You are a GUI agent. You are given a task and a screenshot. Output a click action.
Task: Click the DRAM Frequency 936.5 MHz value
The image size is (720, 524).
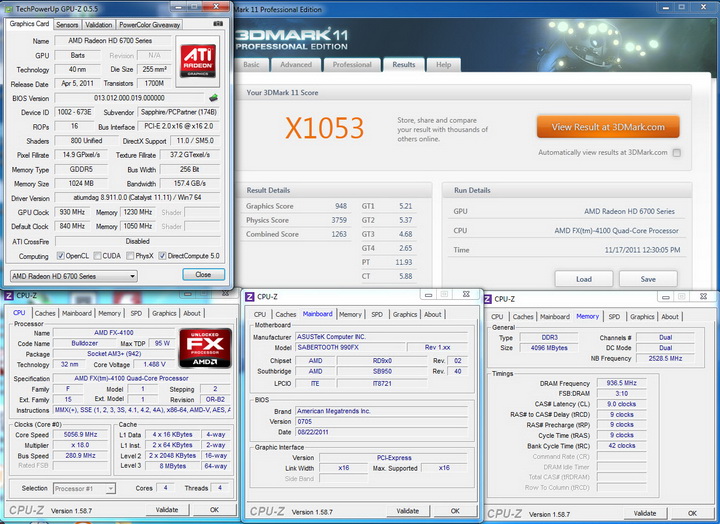pos(621,383)
